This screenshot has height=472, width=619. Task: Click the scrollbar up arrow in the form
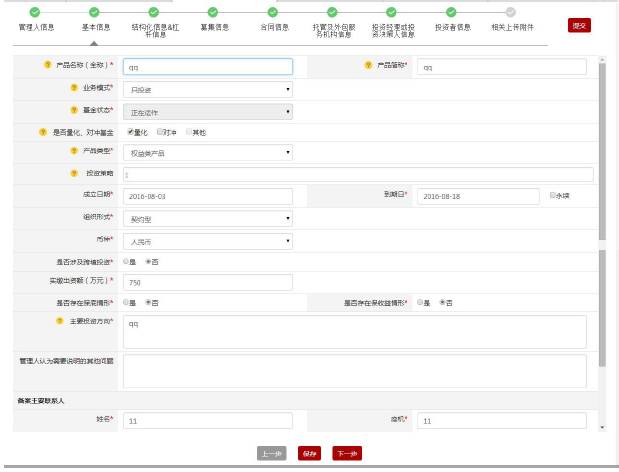coord(602,60)
